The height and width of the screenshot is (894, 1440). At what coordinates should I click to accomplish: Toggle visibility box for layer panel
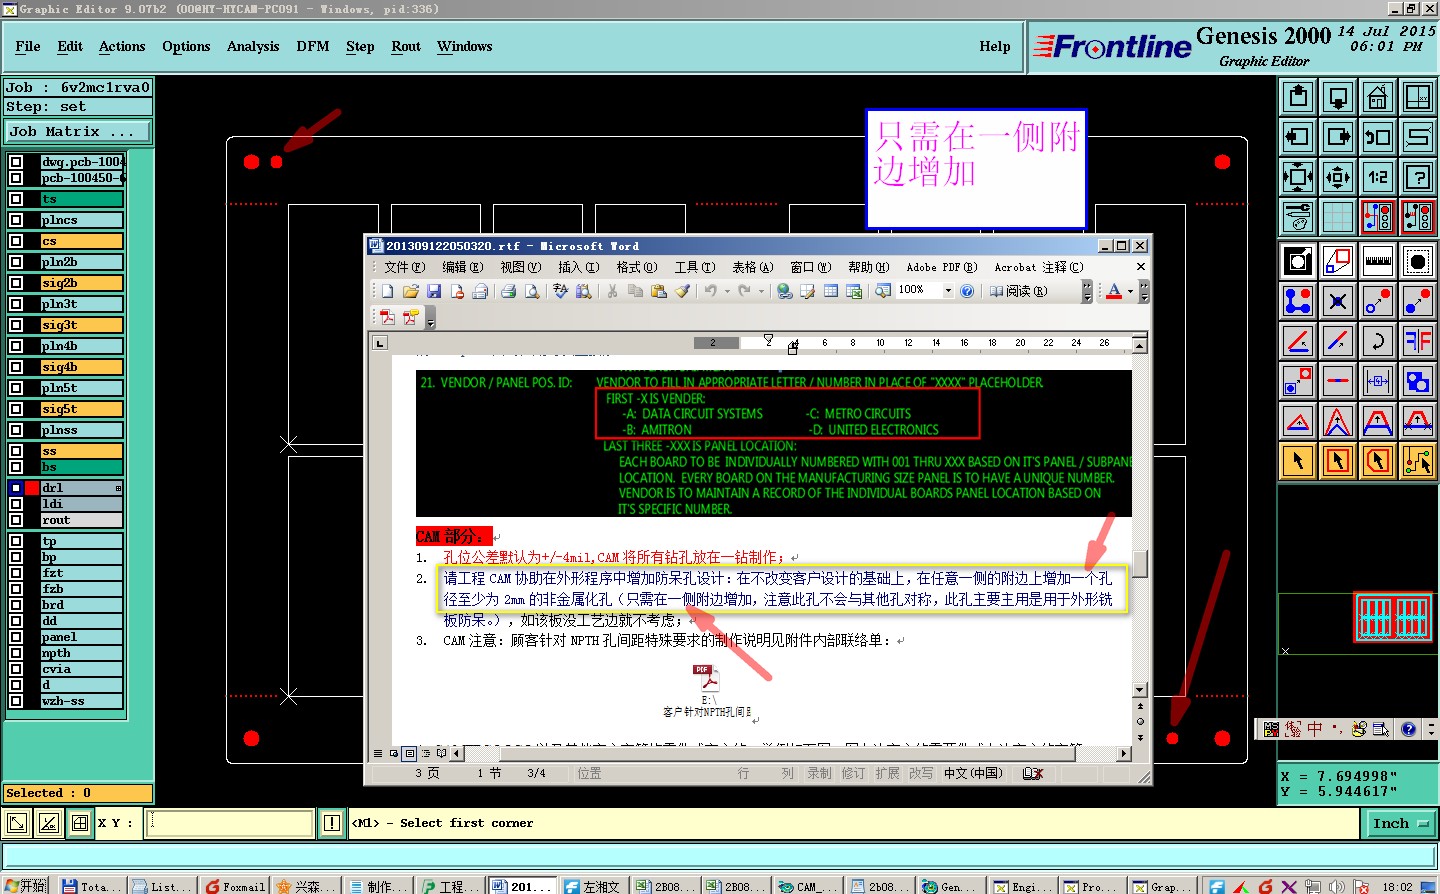16,637
